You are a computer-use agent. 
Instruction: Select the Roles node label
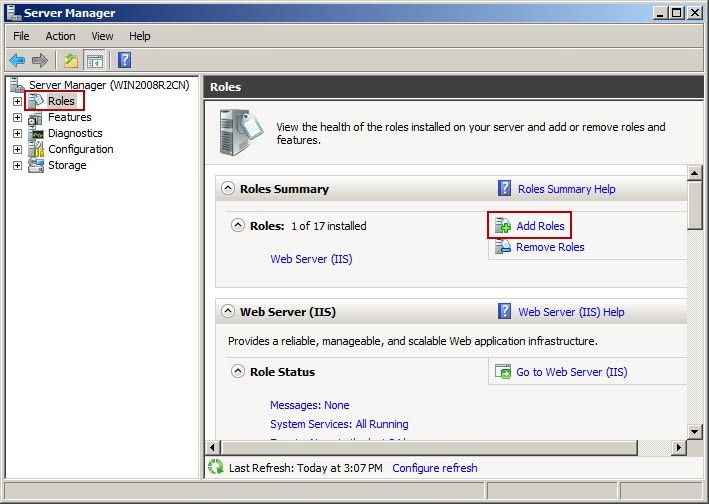click(61, 101)
